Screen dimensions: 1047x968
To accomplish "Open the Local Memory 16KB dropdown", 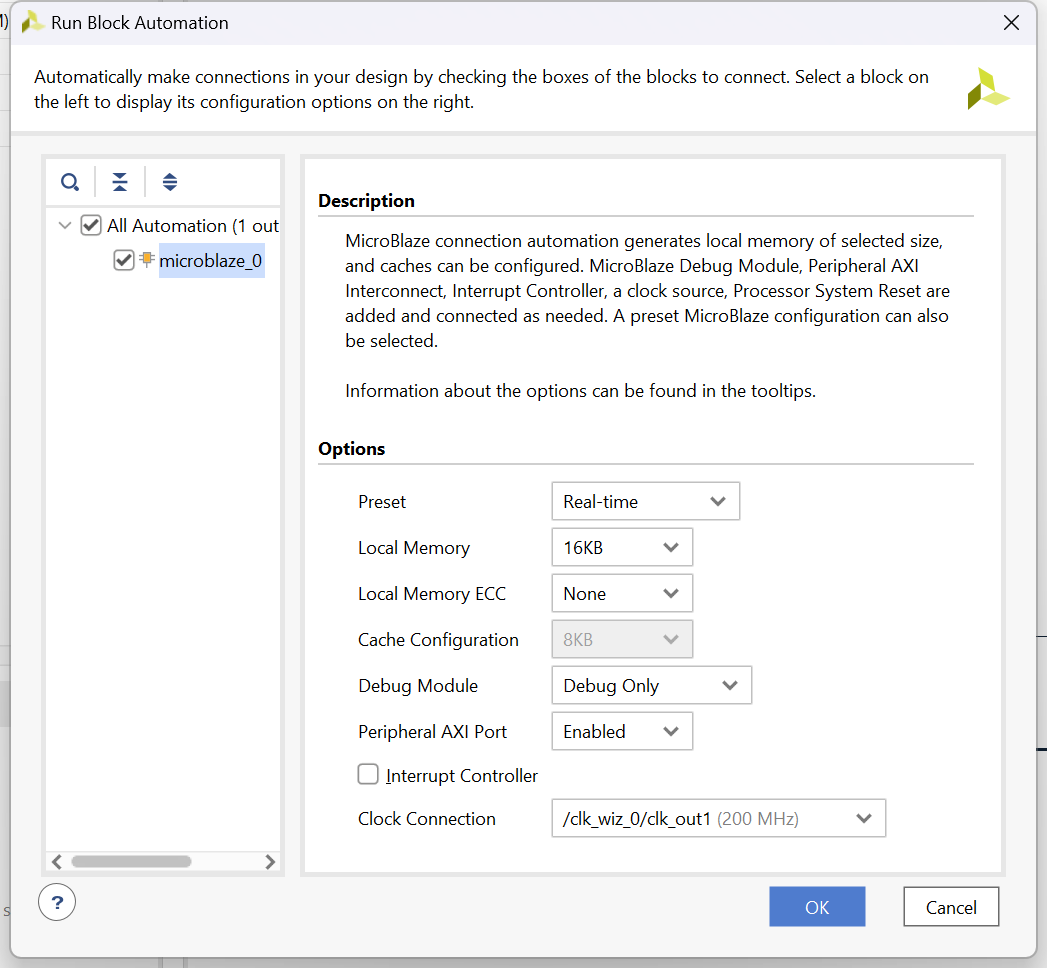I will (x=622, y=547).
